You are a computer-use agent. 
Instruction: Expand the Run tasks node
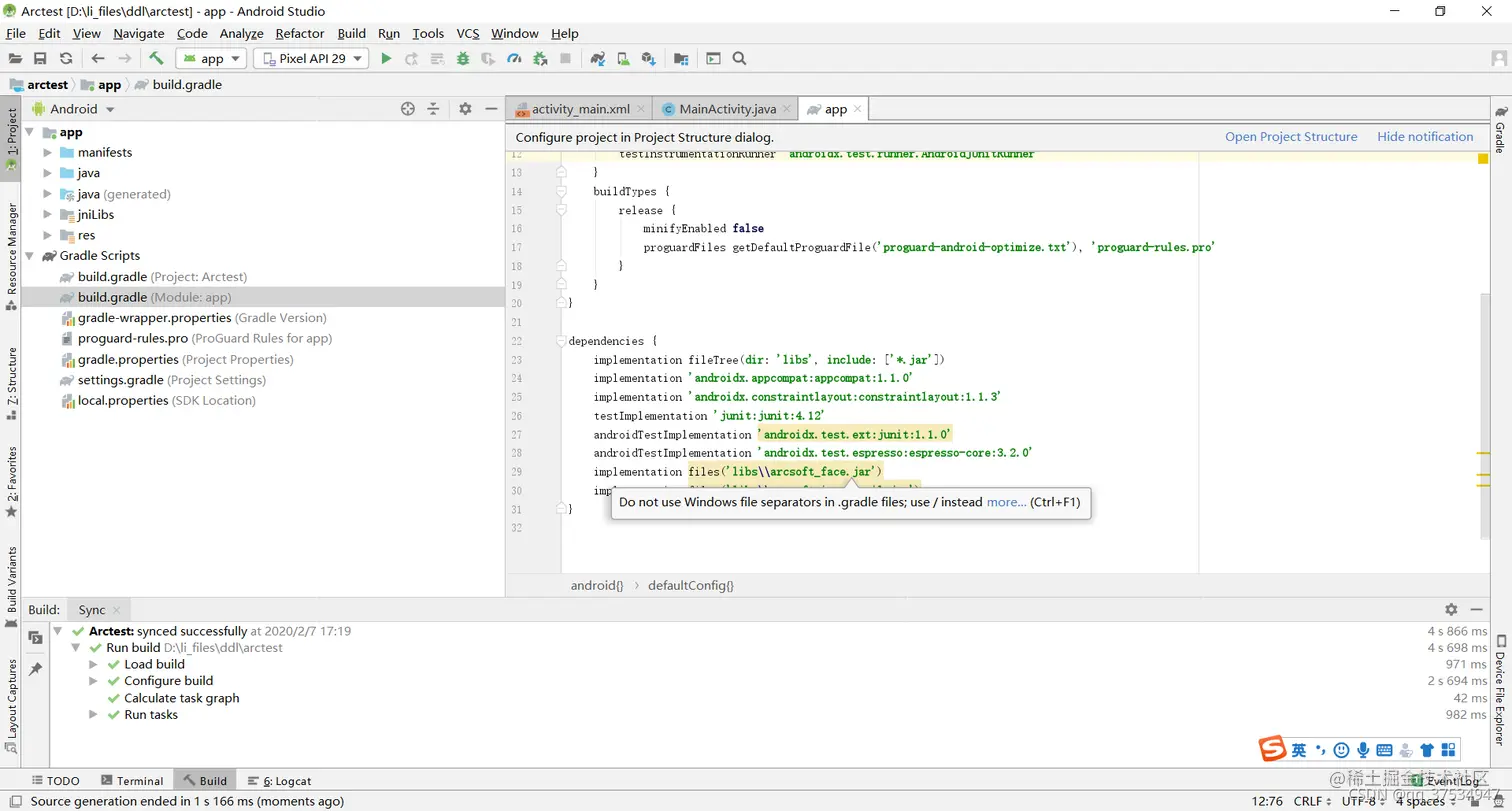tap(93, 715)
